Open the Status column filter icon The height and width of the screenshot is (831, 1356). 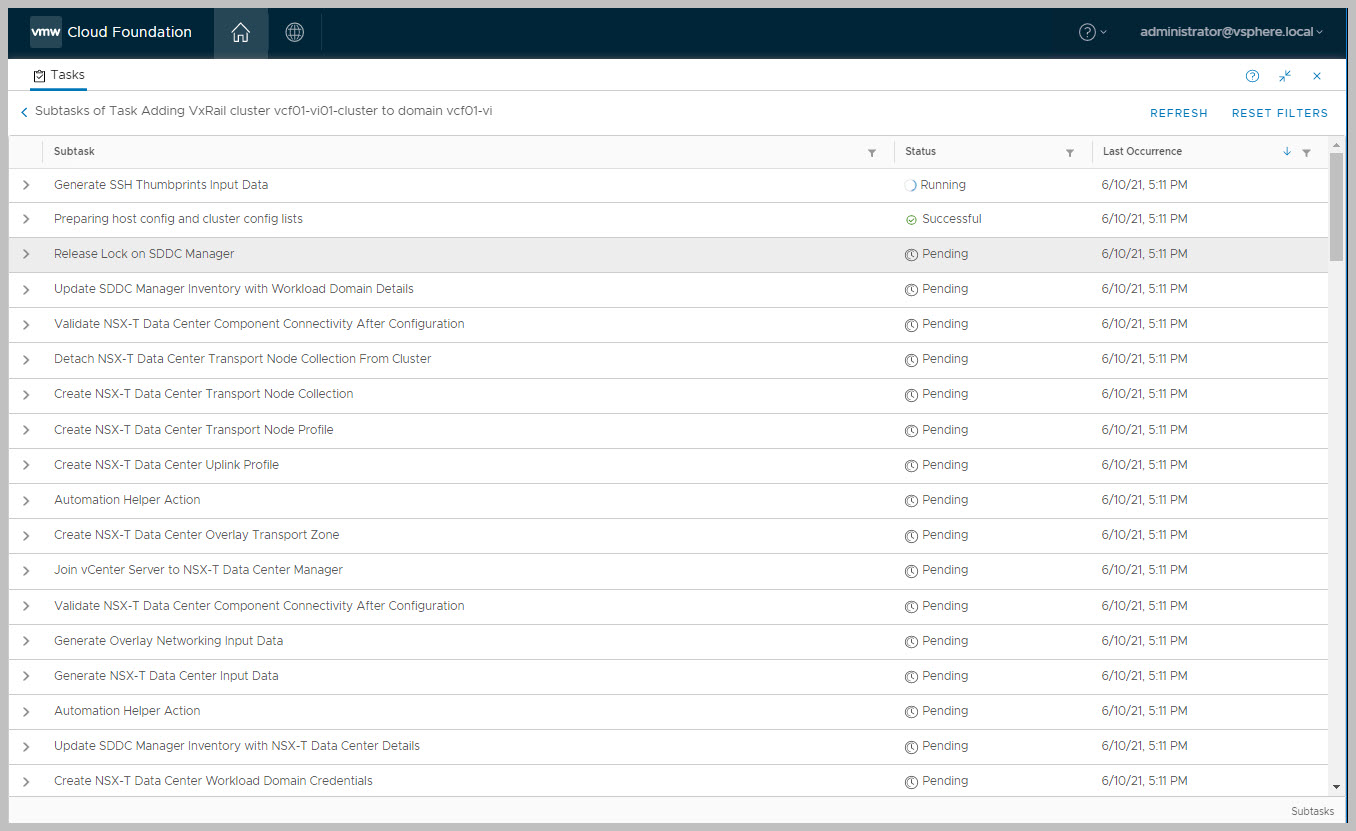pyautogui.click(x=1070, y=153)
